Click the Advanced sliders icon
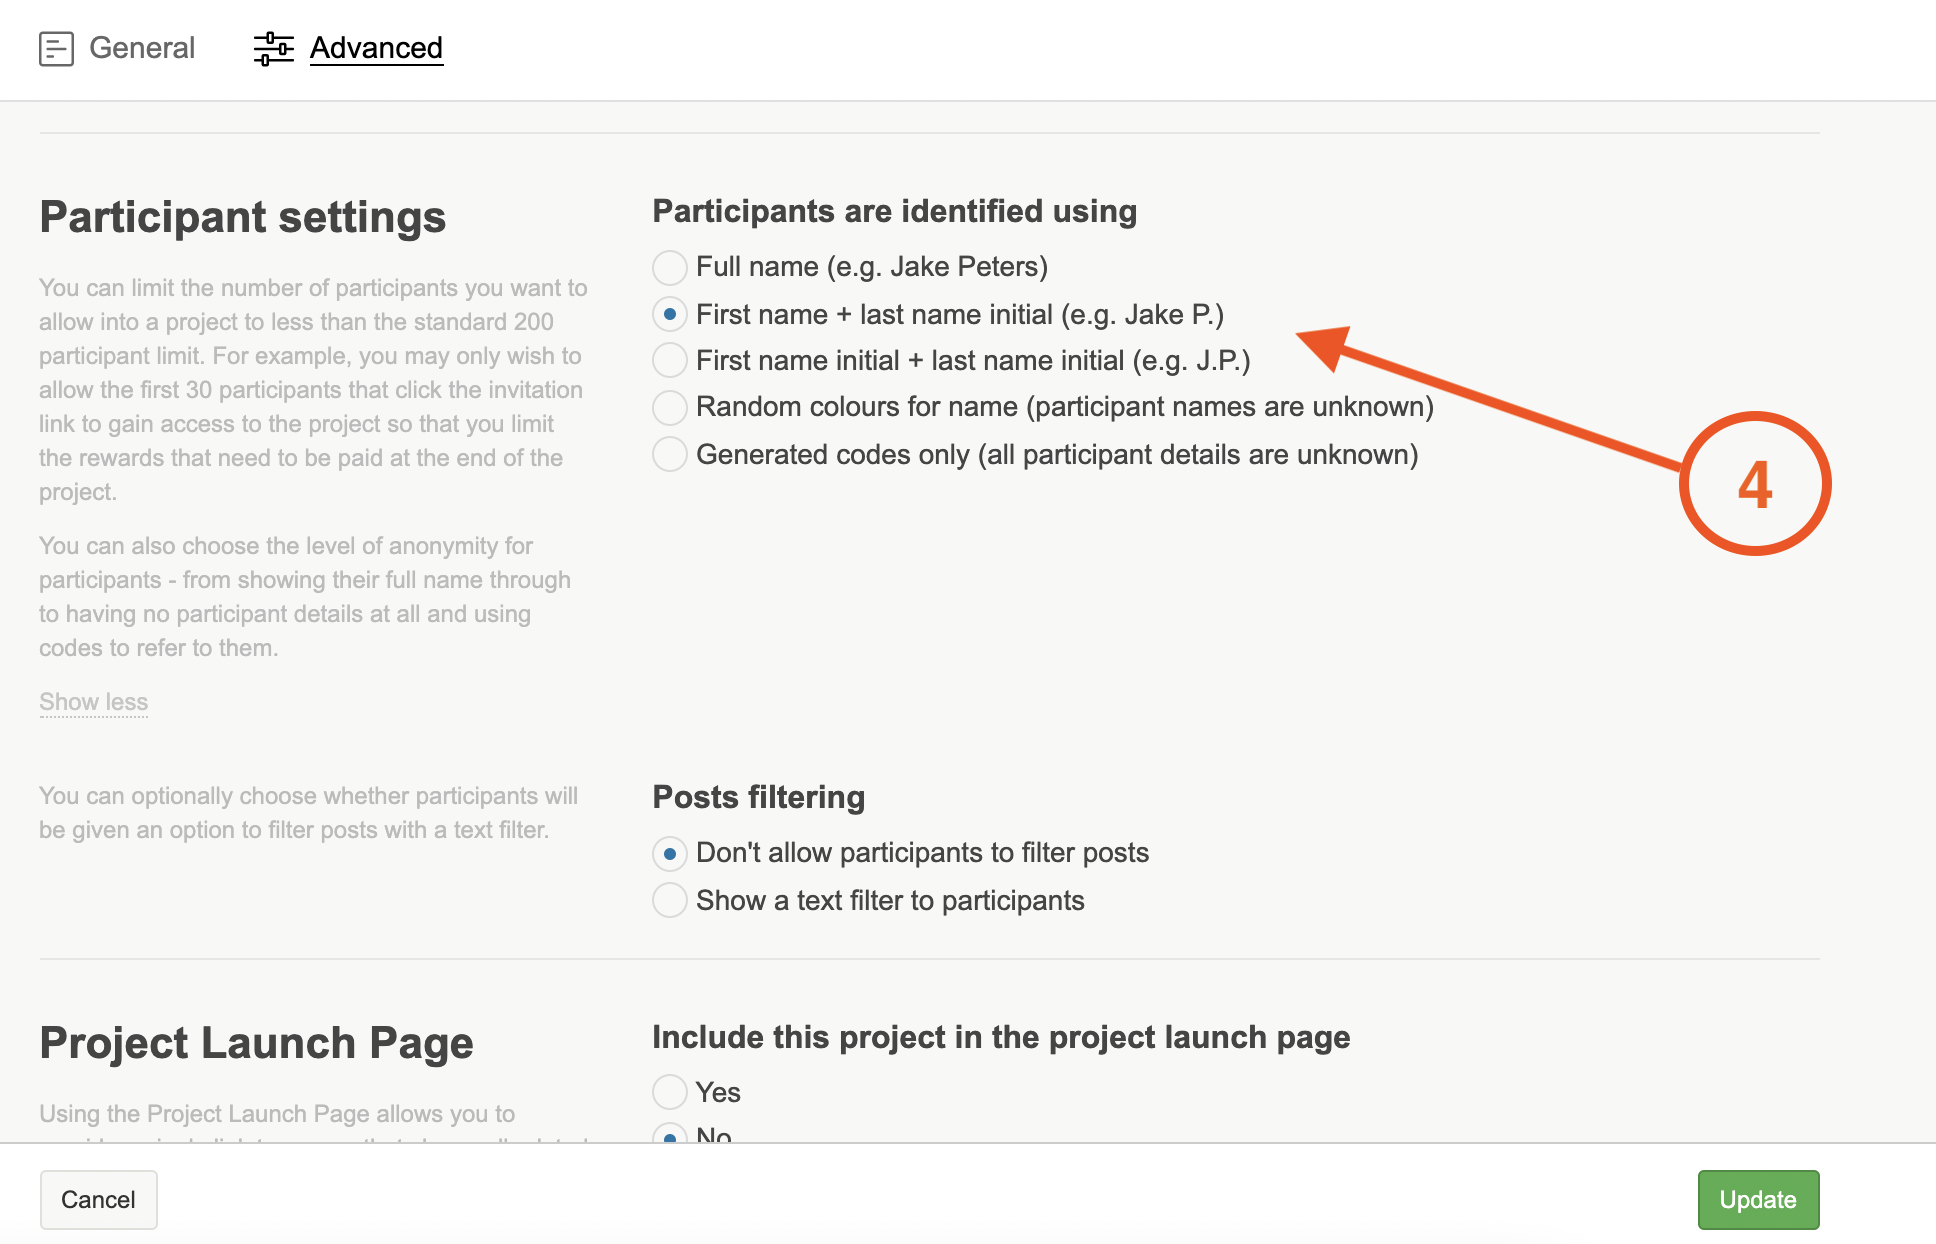Screen dimensions: 1936x1244 tap(273, 48)
